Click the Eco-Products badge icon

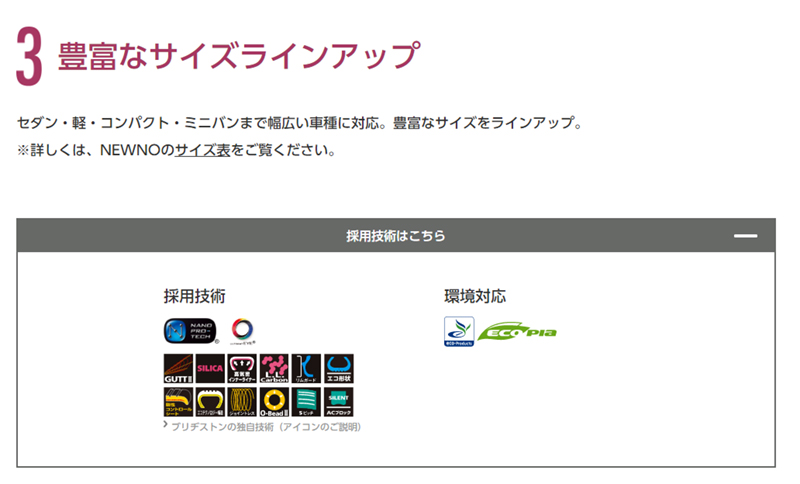(459, 332)
